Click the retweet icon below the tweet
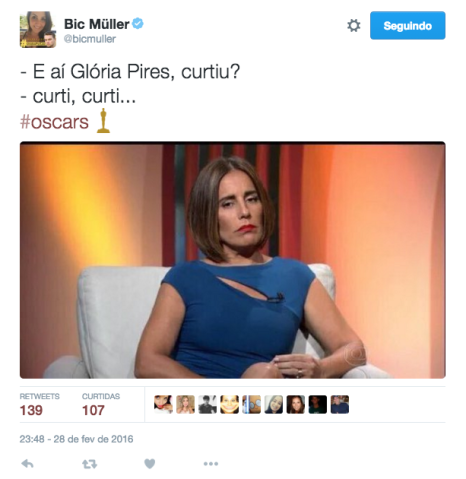This screenshot has height=479, width=466. (x=90, y=464)
